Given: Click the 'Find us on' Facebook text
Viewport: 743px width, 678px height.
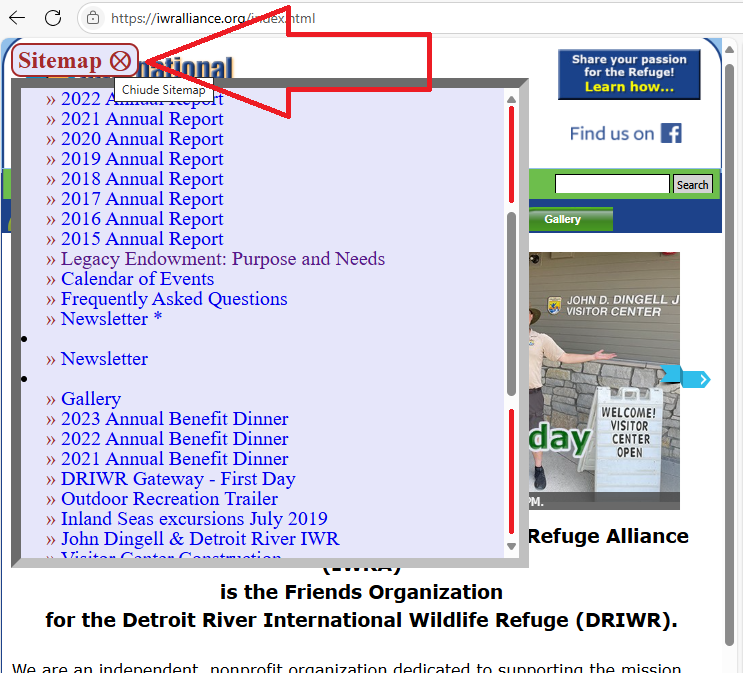Looking at the screenshot, I should pos(612,134).
